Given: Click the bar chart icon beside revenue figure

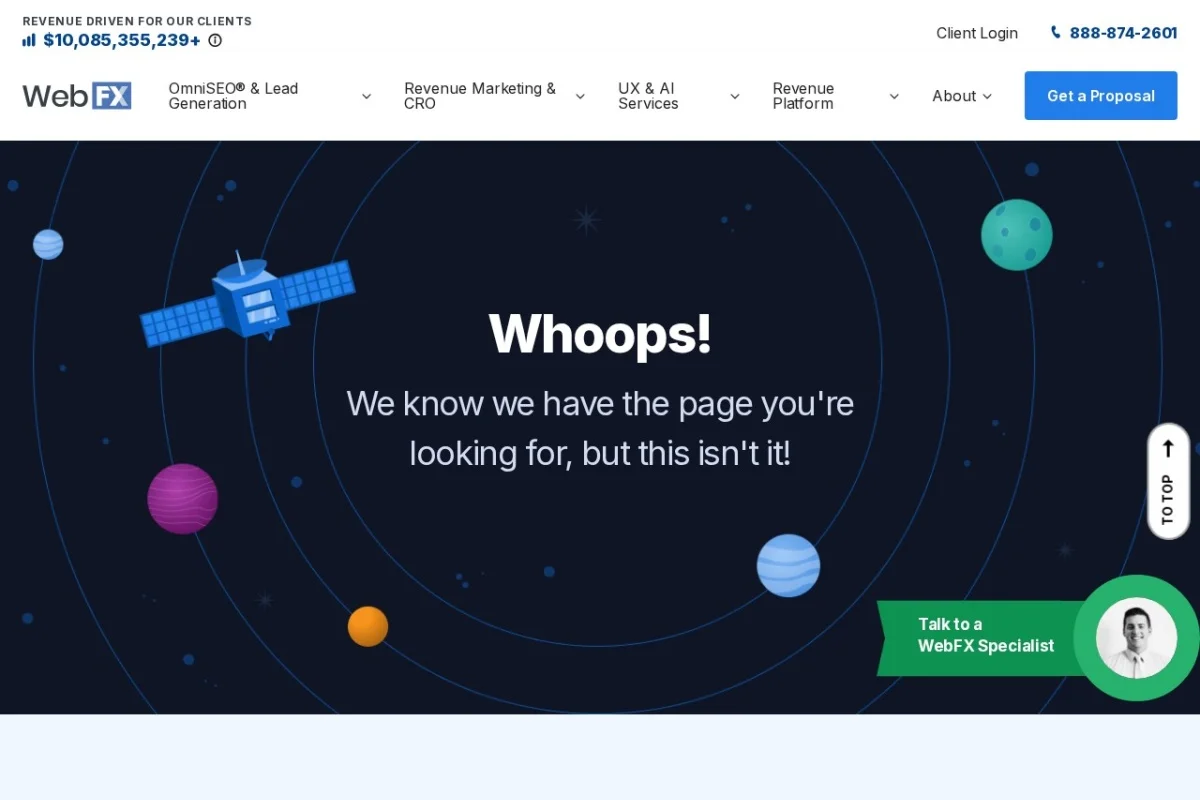Looking at the screenshot, I should click(29, 40).
